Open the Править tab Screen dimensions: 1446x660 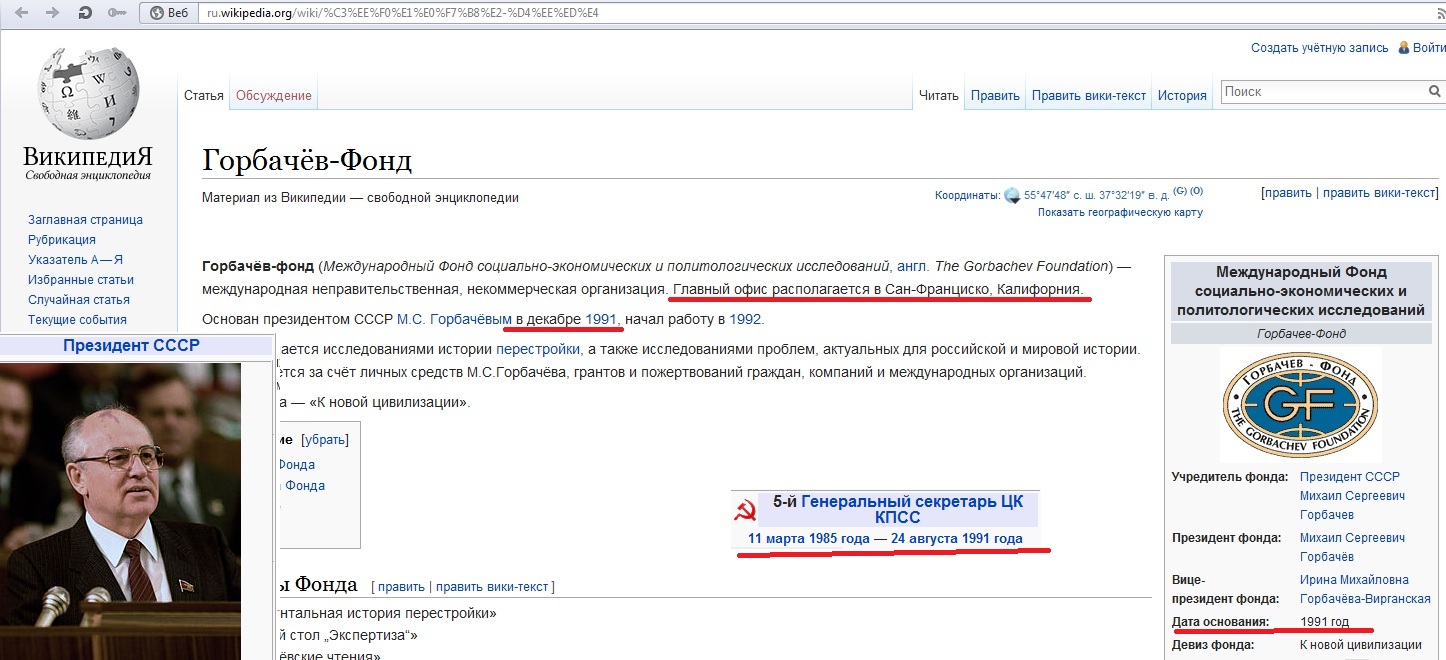(995, 96)
